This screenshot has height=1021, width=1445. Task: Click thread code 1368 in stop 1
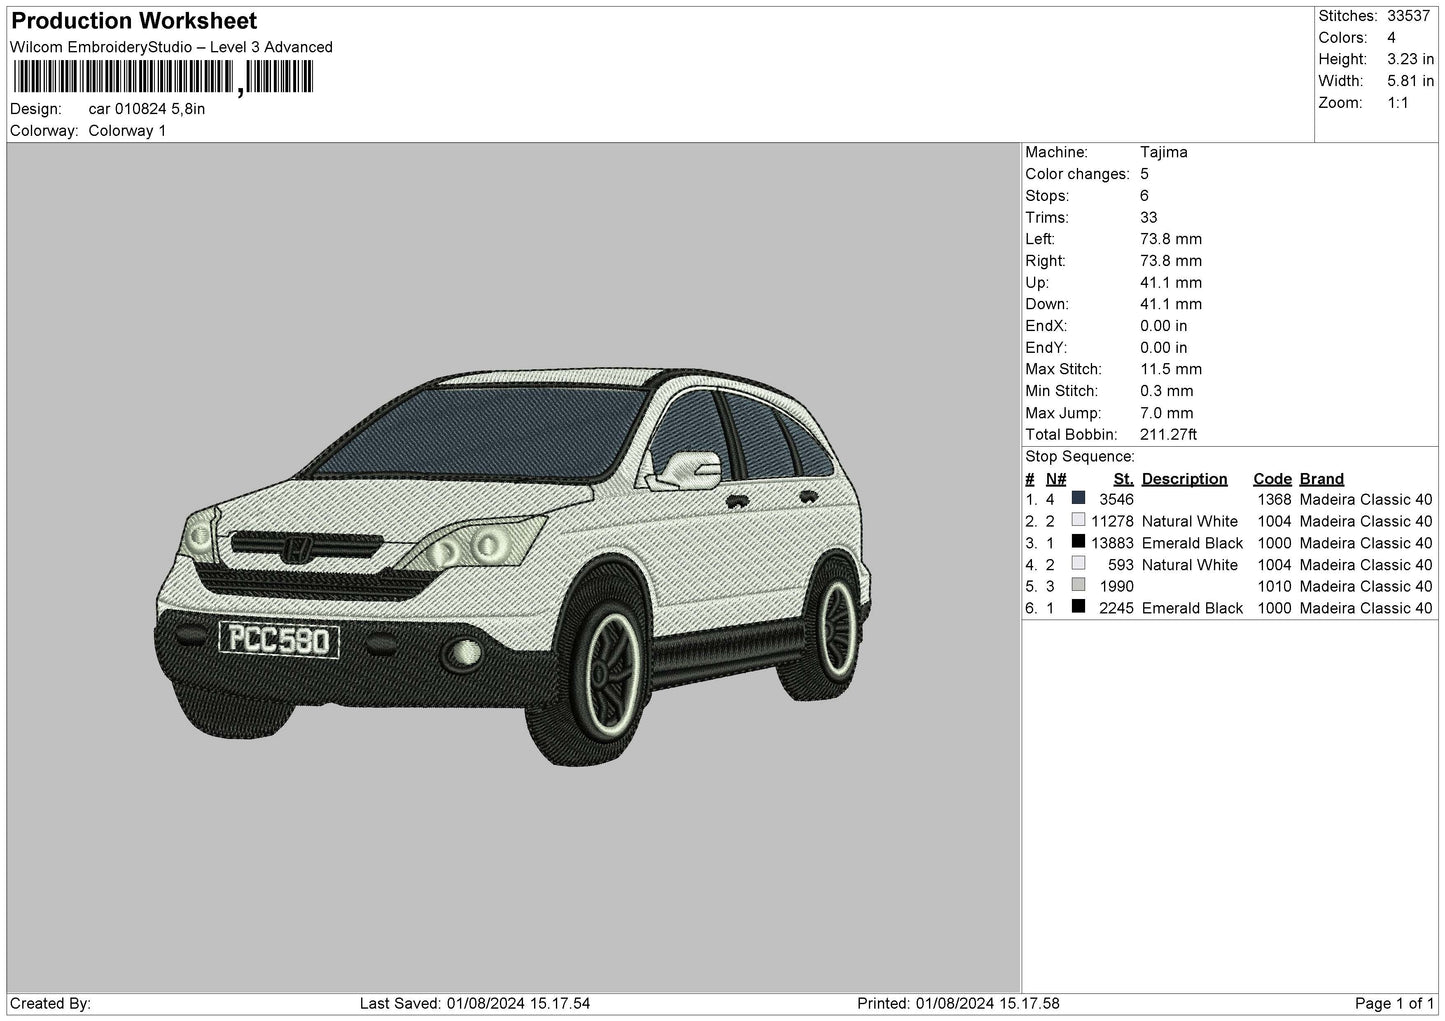point(1274,499)
